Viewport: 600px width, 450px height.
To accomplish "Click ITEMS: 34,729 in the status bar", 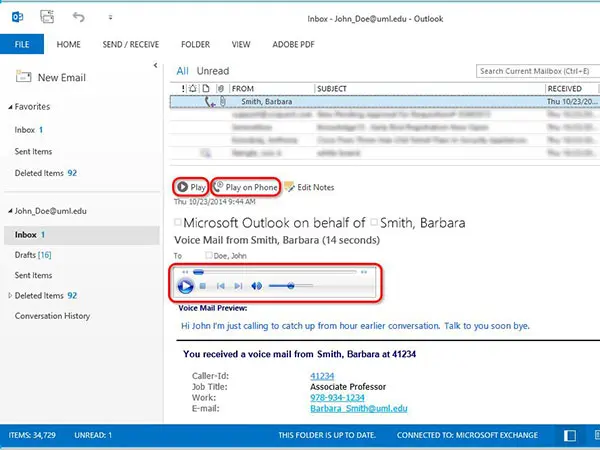I will [32, 435].
